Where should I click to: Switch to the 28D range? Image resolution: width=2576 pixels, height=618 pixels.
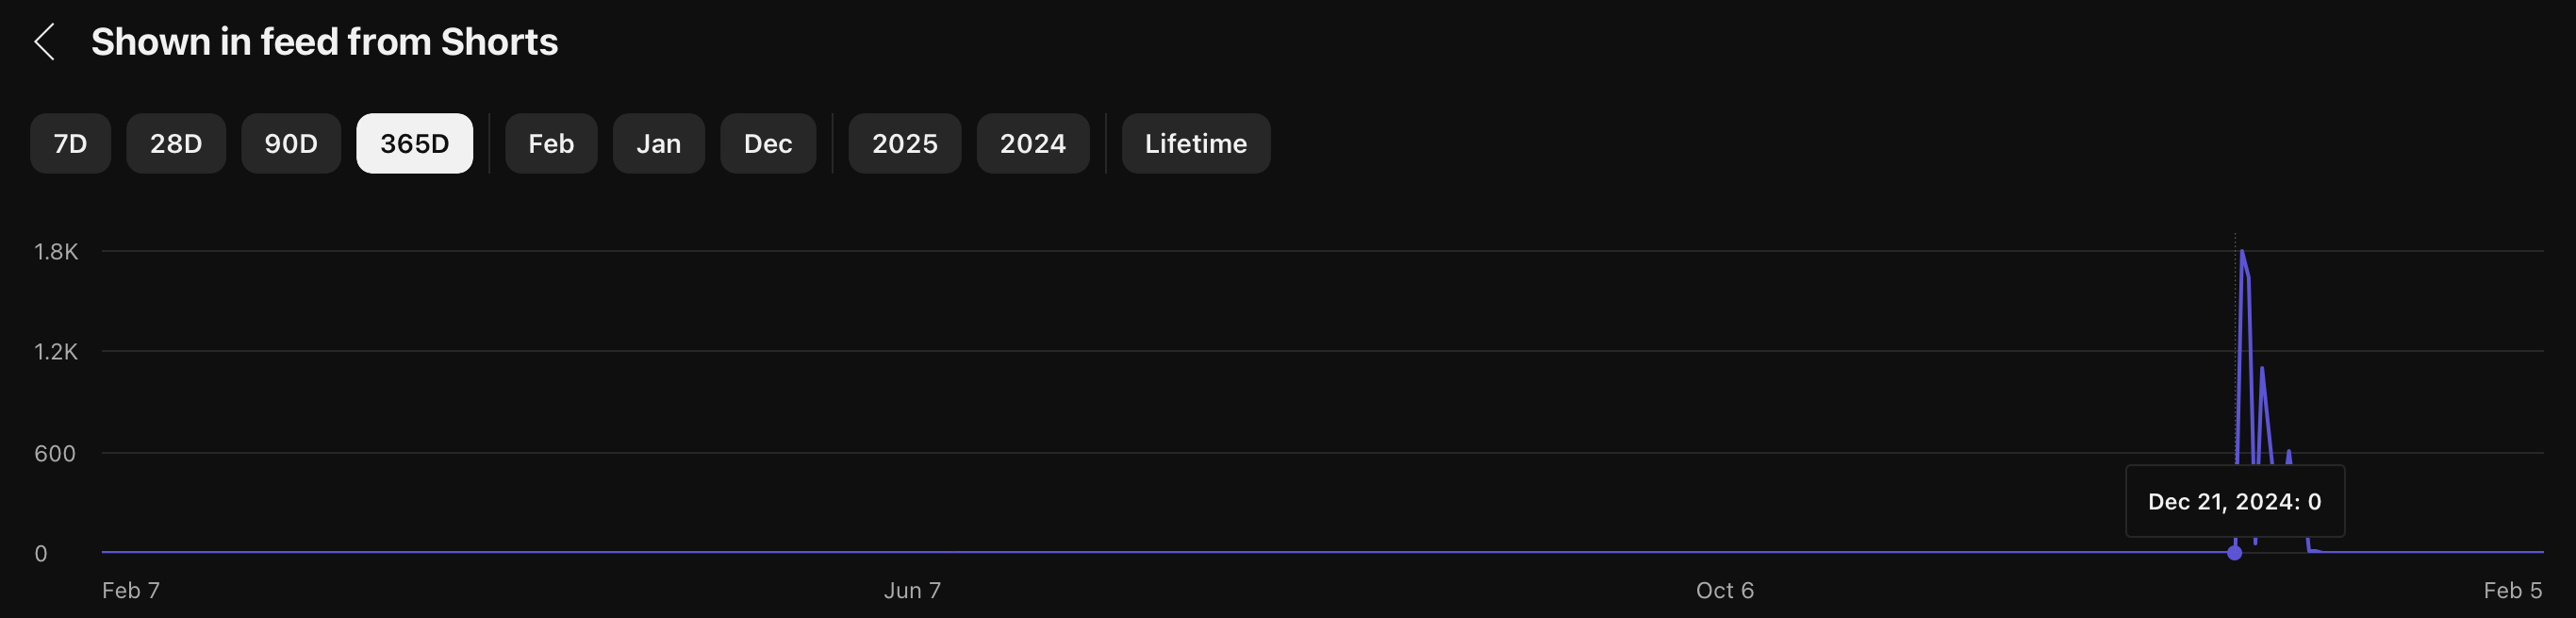(x=176, y=143)
